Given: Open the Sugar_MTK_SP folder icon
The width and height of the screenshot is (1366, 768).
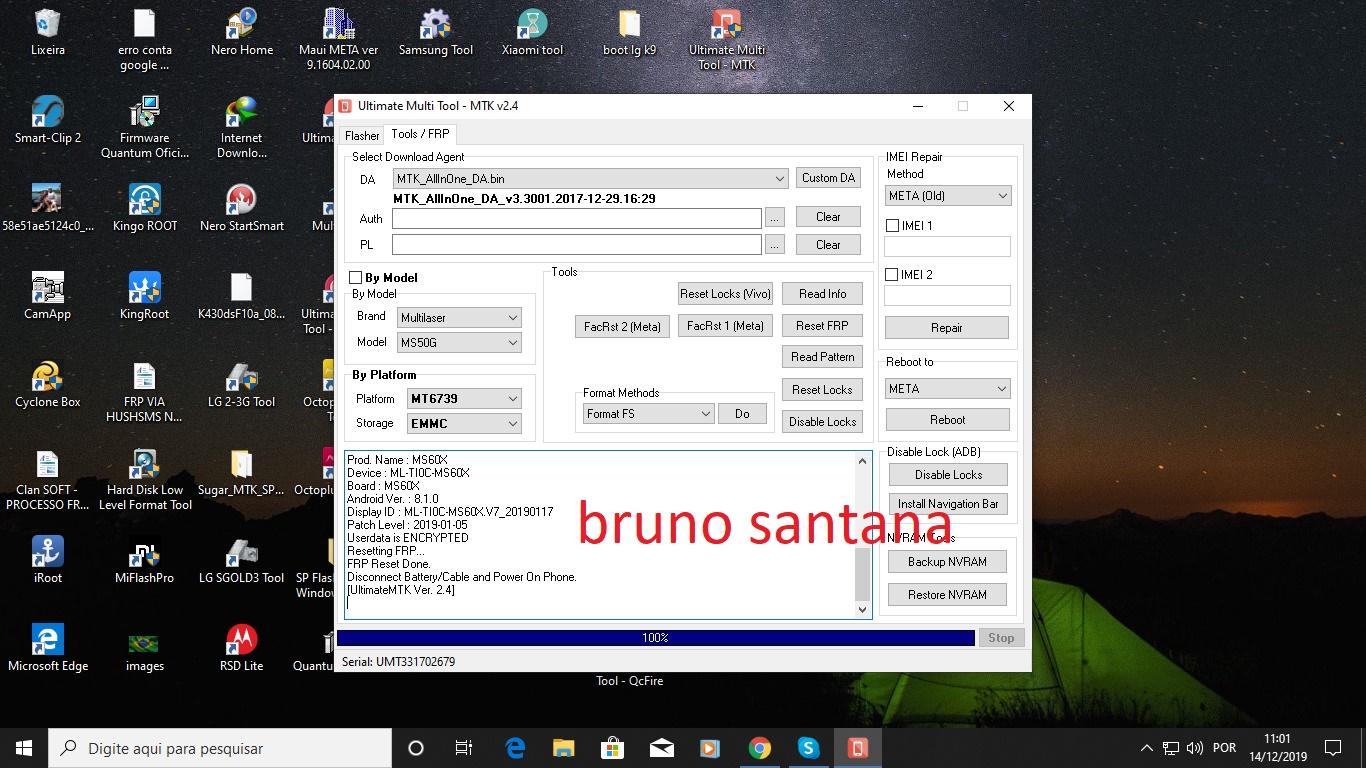Looking at the screenshot, I should pos(242,473).
